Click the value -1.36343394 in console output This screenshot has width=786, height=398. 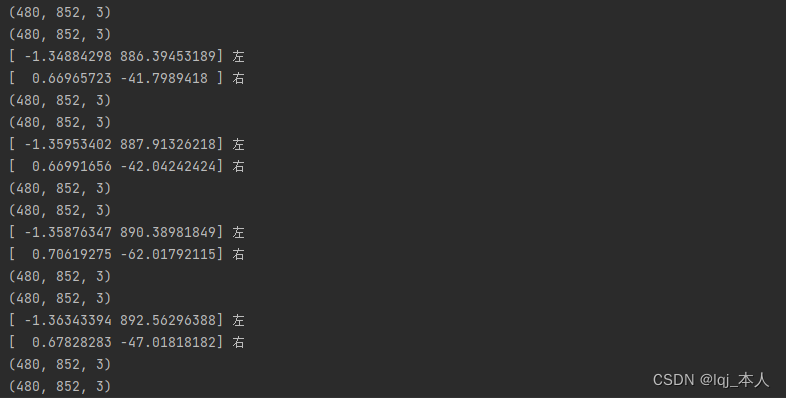(x=68, y=320)
